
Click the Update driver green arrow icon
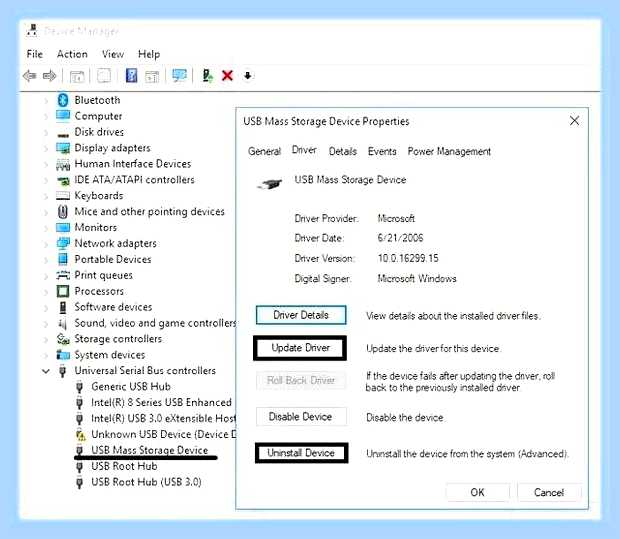pyautogui.click(x=207, y=75)
